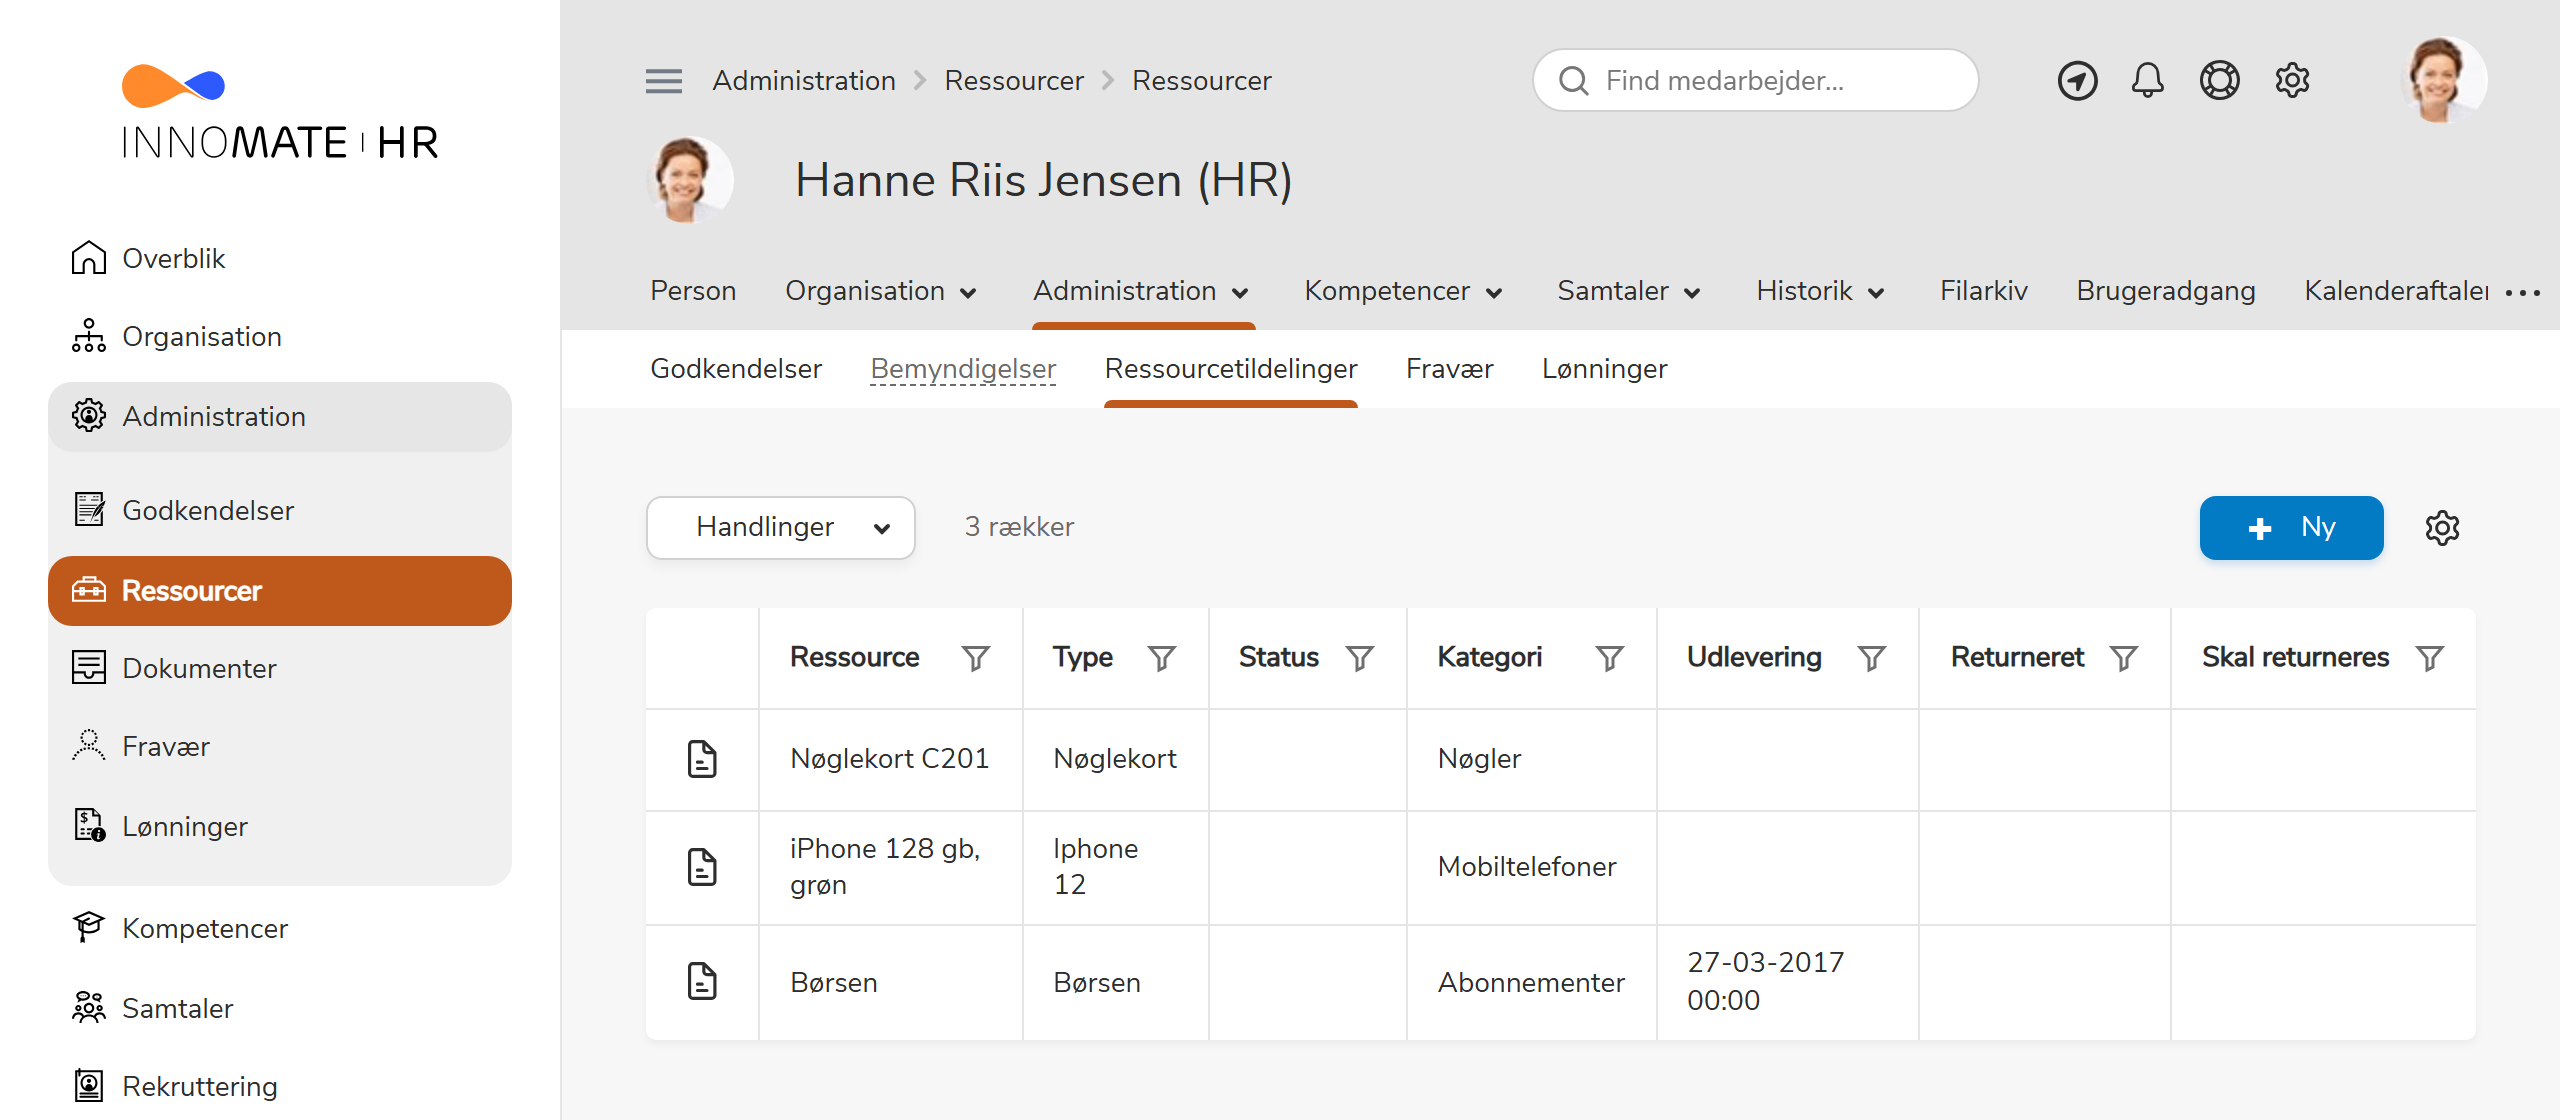Open the Lønninger sub-tab

point(1604,369)
